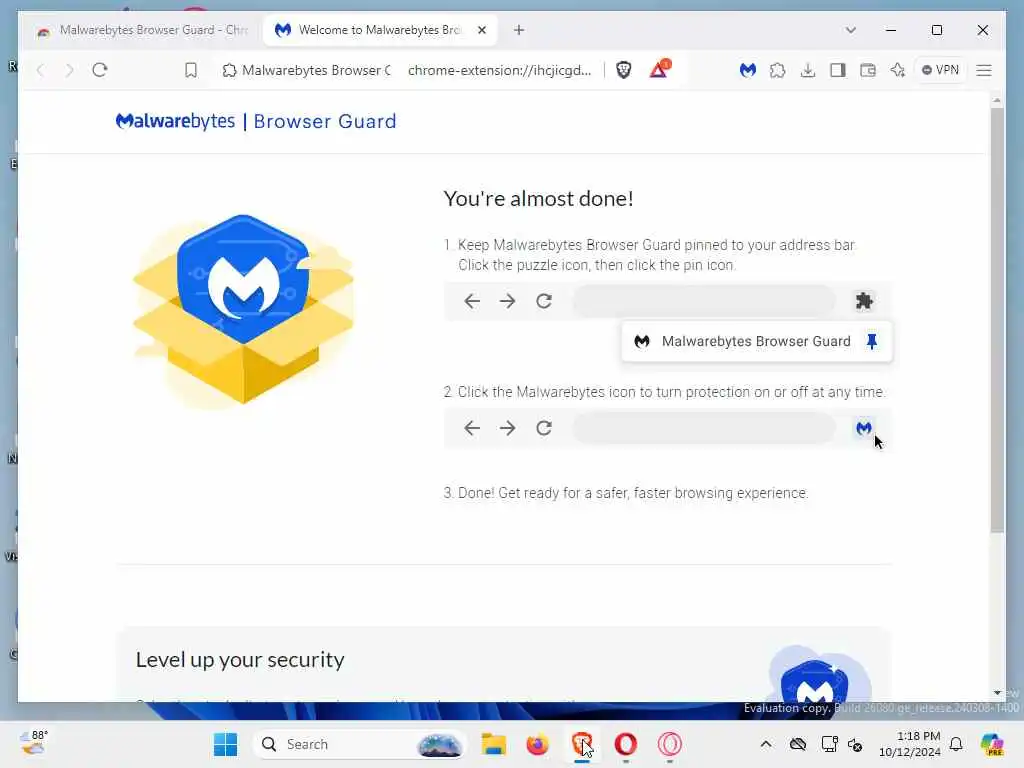The height and width of the screenshot is (768, 1024).
Task: Click the cloud sync tray icon
Action: (797, 744)
